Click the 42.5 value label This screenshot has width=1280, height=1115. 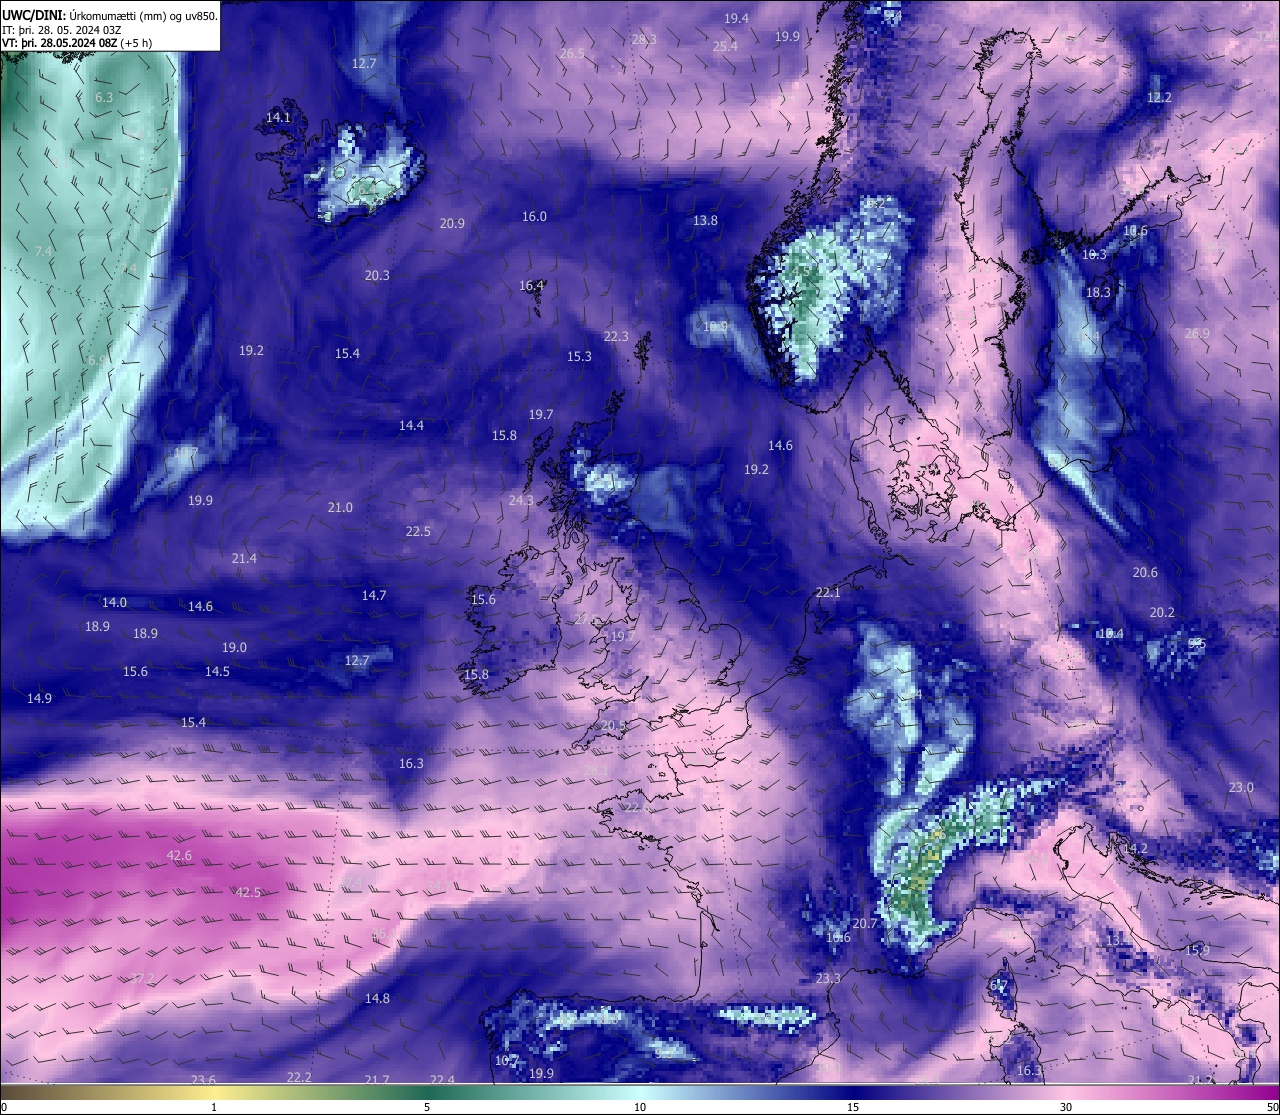click(x=248, y=892)
